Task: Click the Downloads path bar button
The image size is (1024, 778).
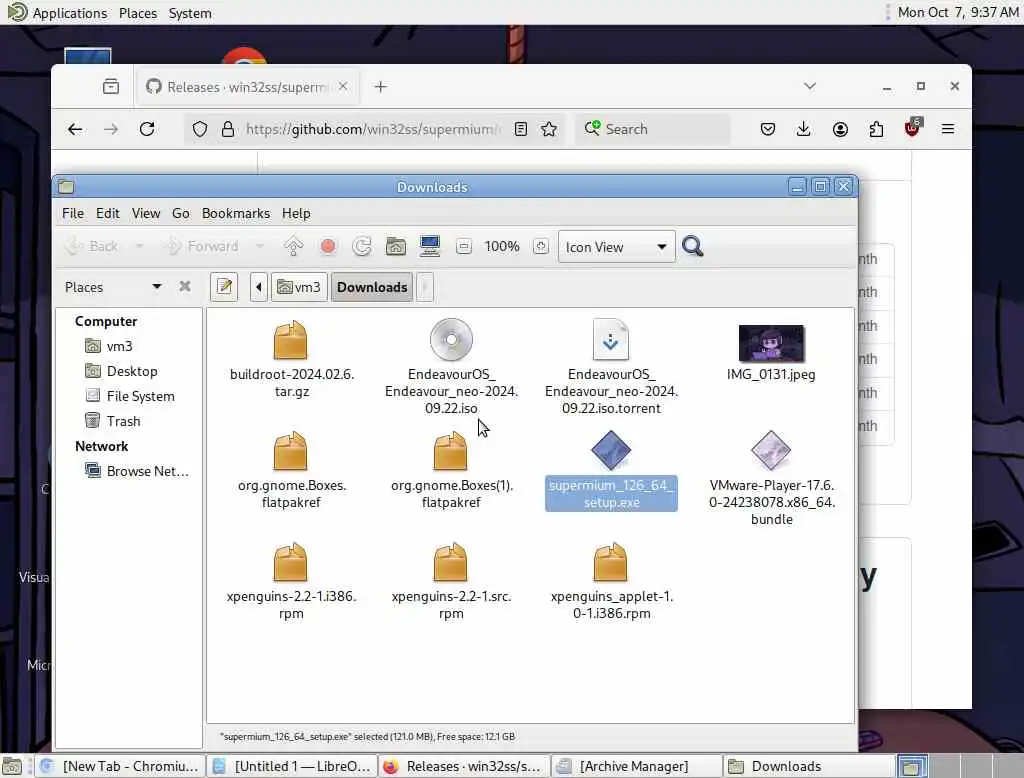Action: tap(372, 287)
